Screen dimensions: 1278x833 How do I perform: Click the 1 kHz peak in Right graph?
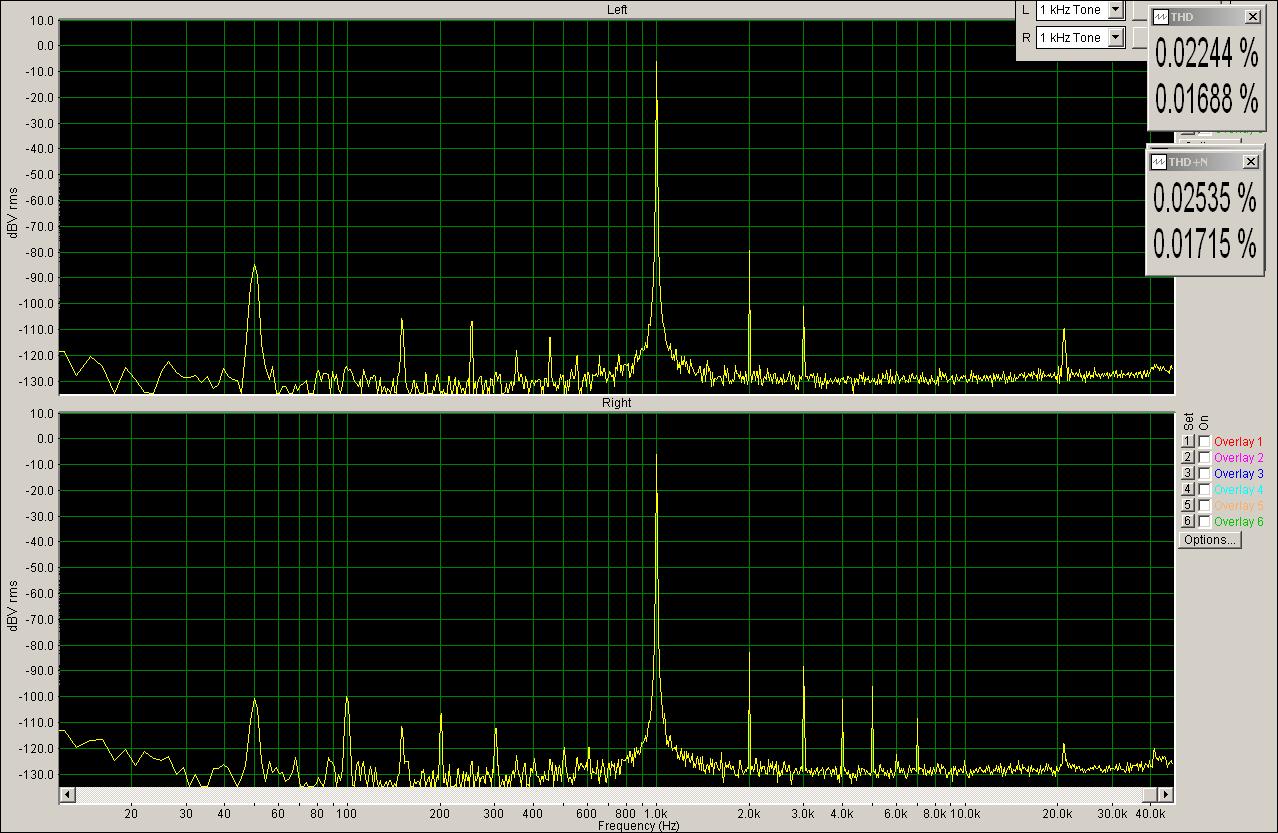[x=656, y=456]
